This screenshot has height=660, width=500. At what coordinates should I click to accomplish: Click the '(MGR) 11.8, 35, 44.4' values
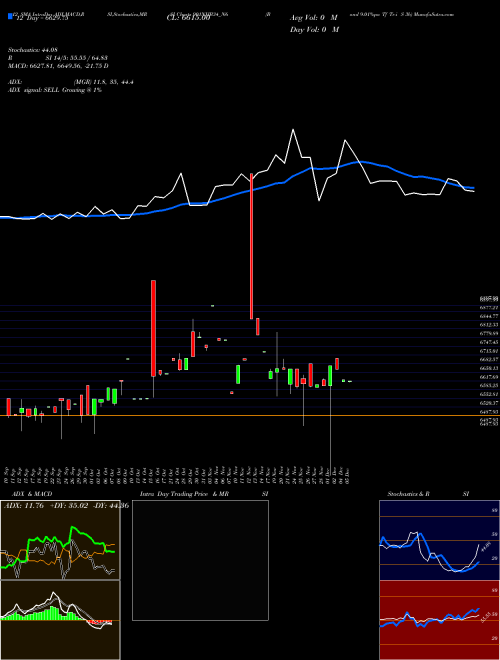click(104, 82)
